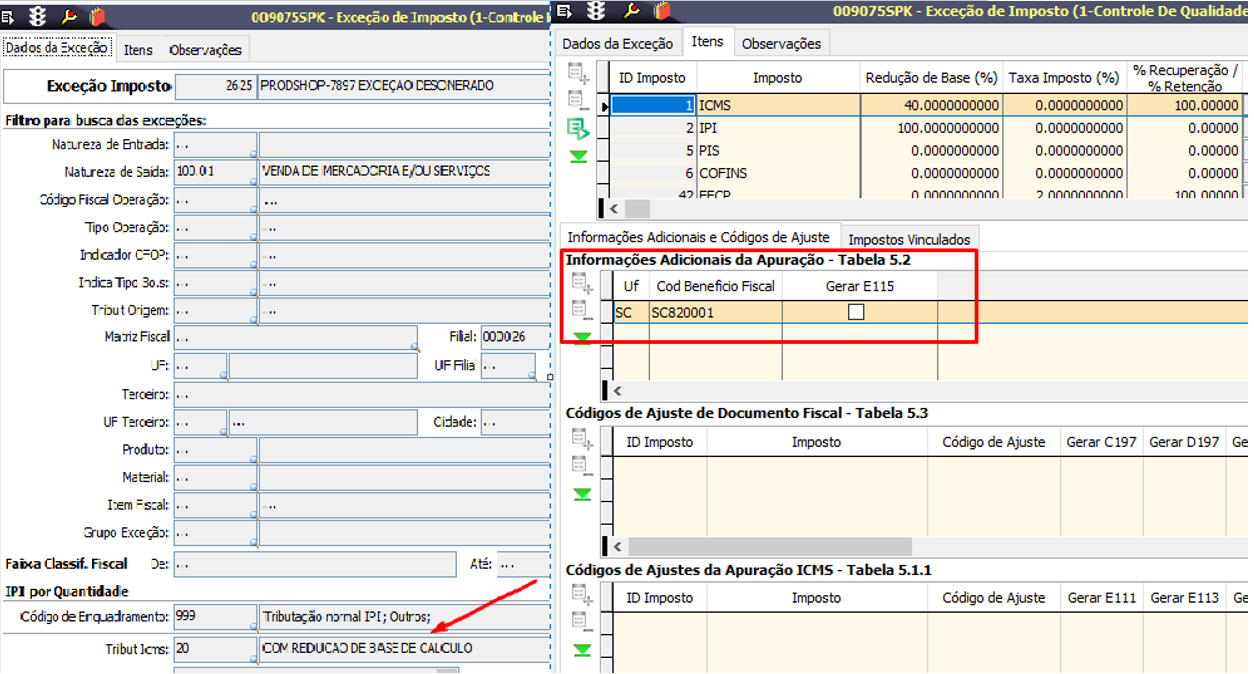1254x674 pixels.
Task: Click the Item Fiscal code field
Action: [x=216, y=506]
